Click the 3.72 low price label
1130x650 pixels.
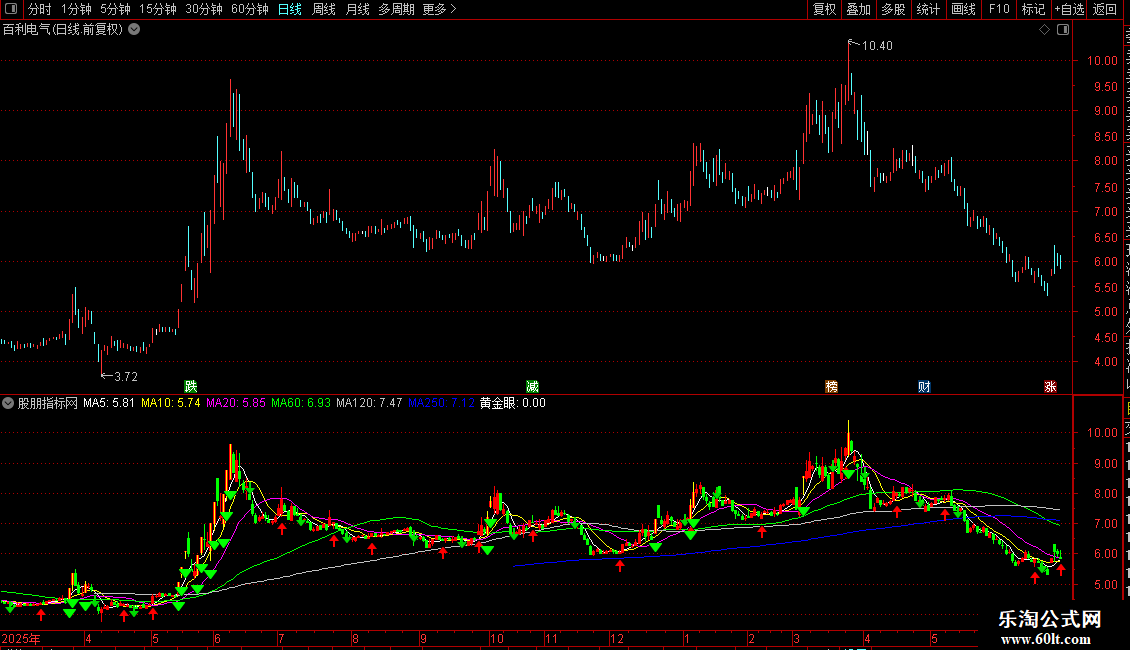pos(126,377)
